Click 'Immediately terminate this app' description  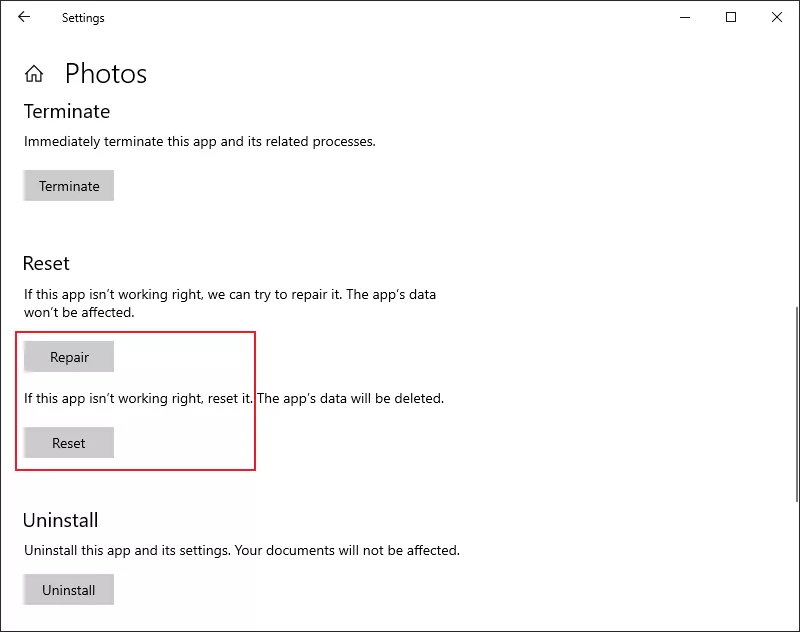pos(199,141)
